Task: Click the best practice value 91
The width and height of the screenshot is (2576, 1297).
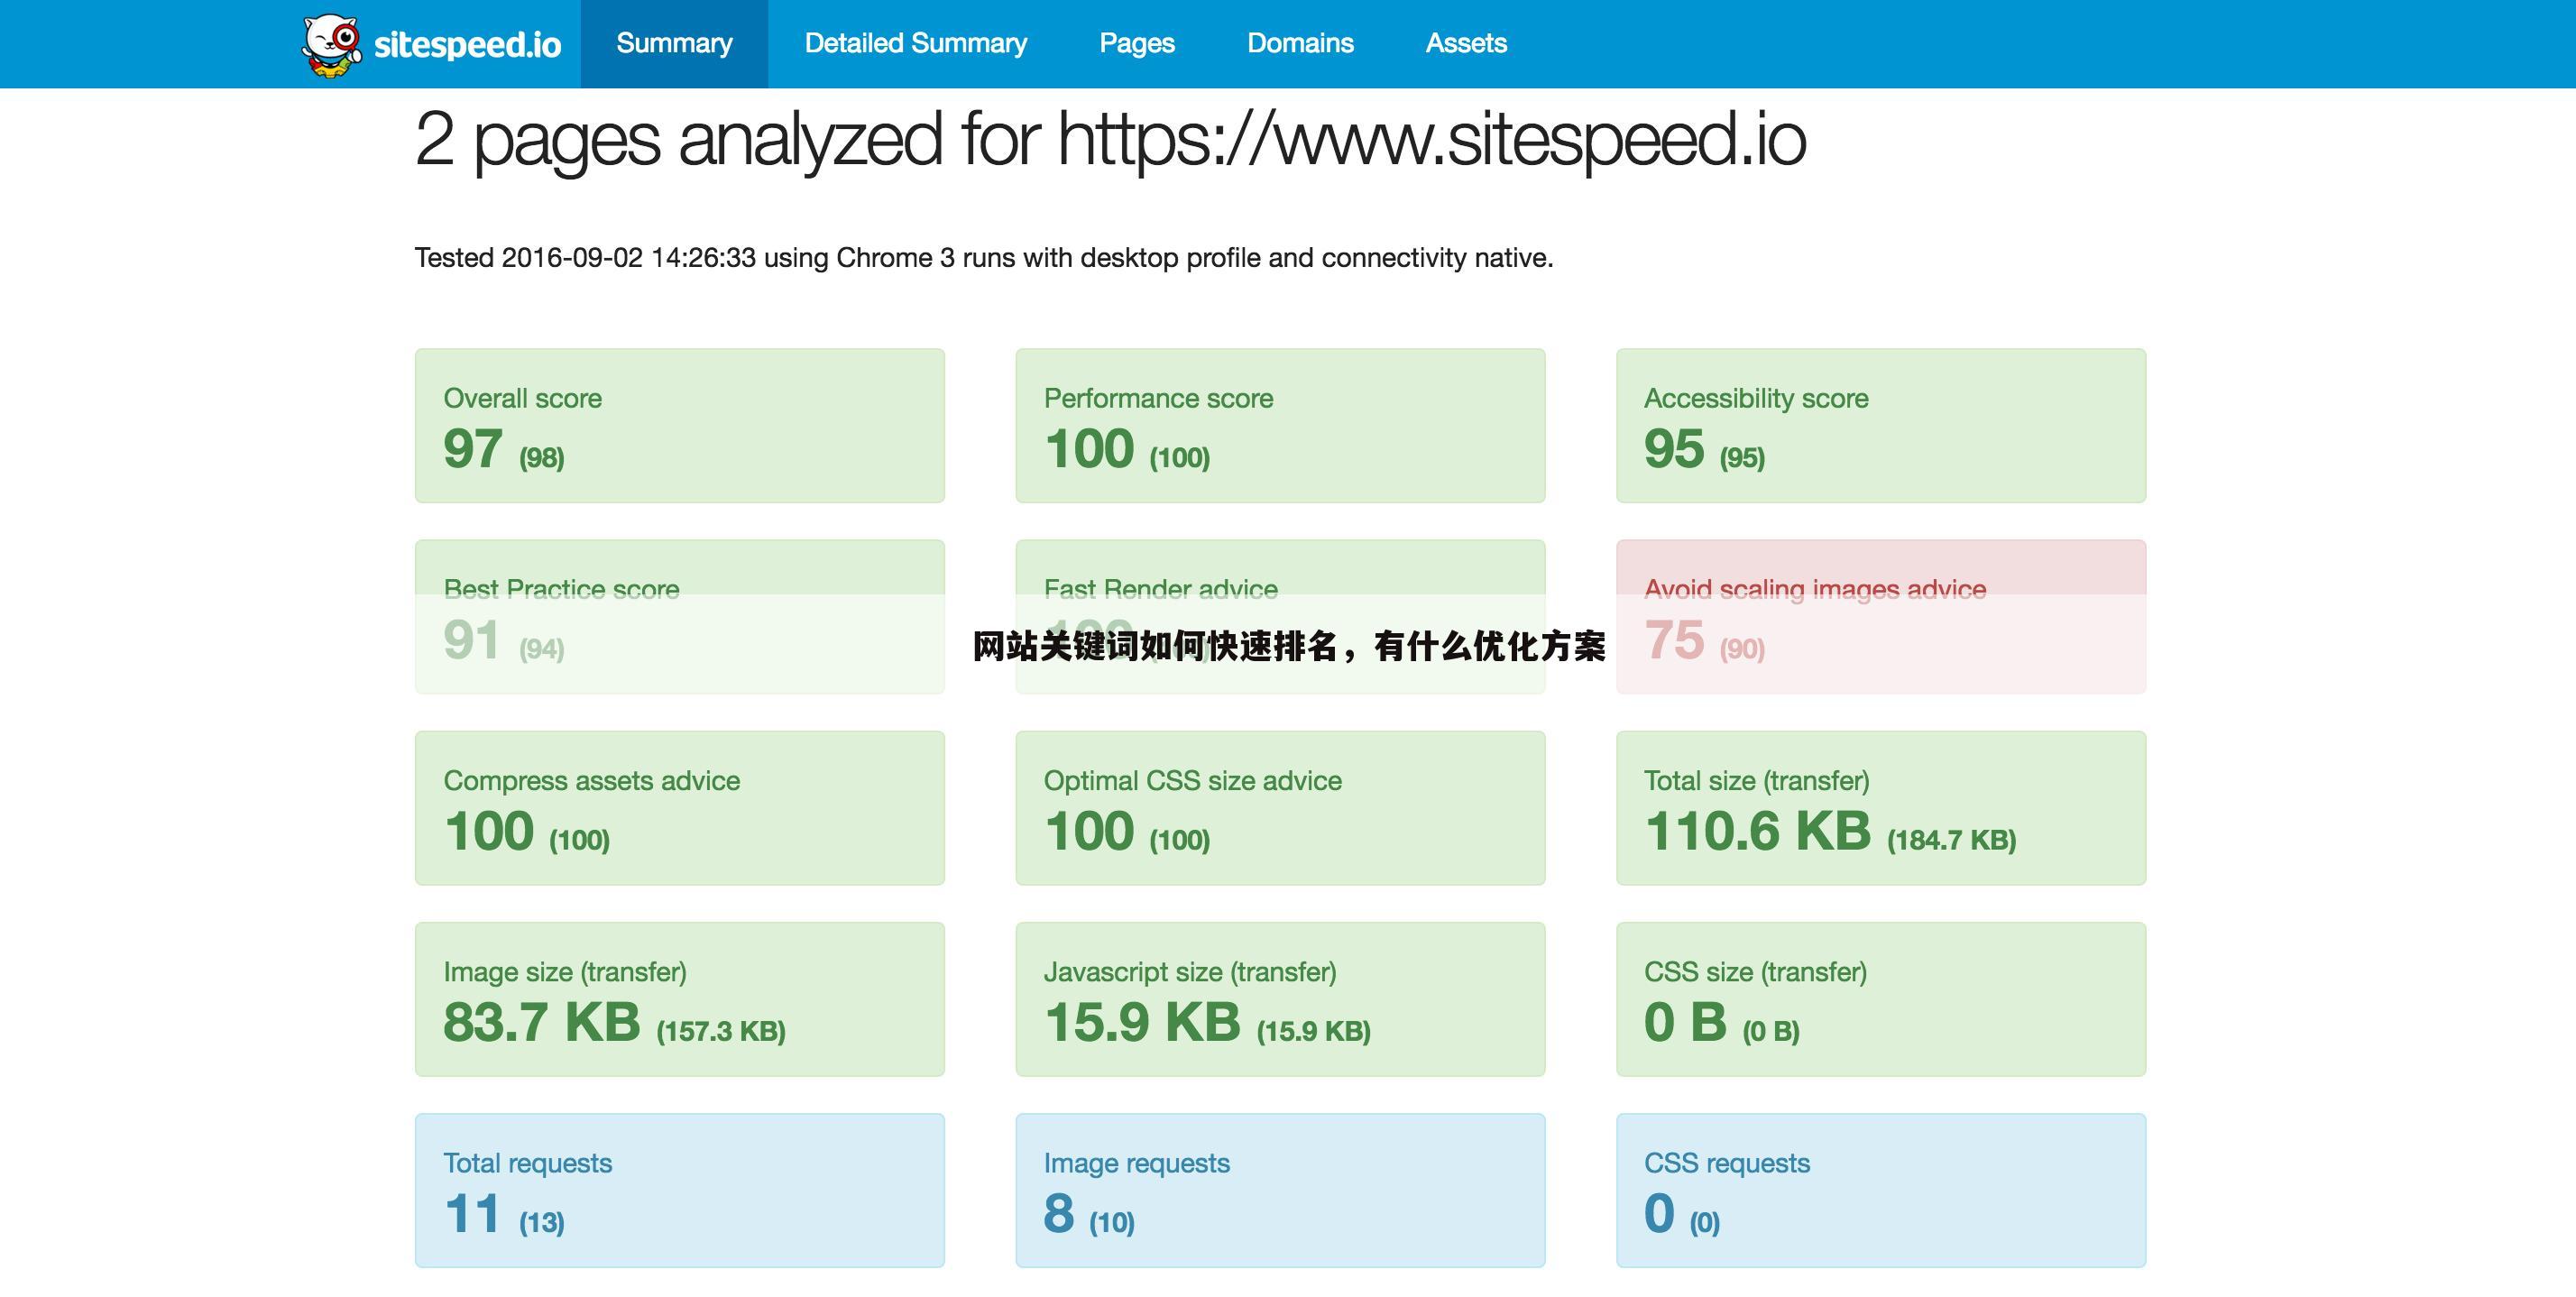Action: coord(471,640)
